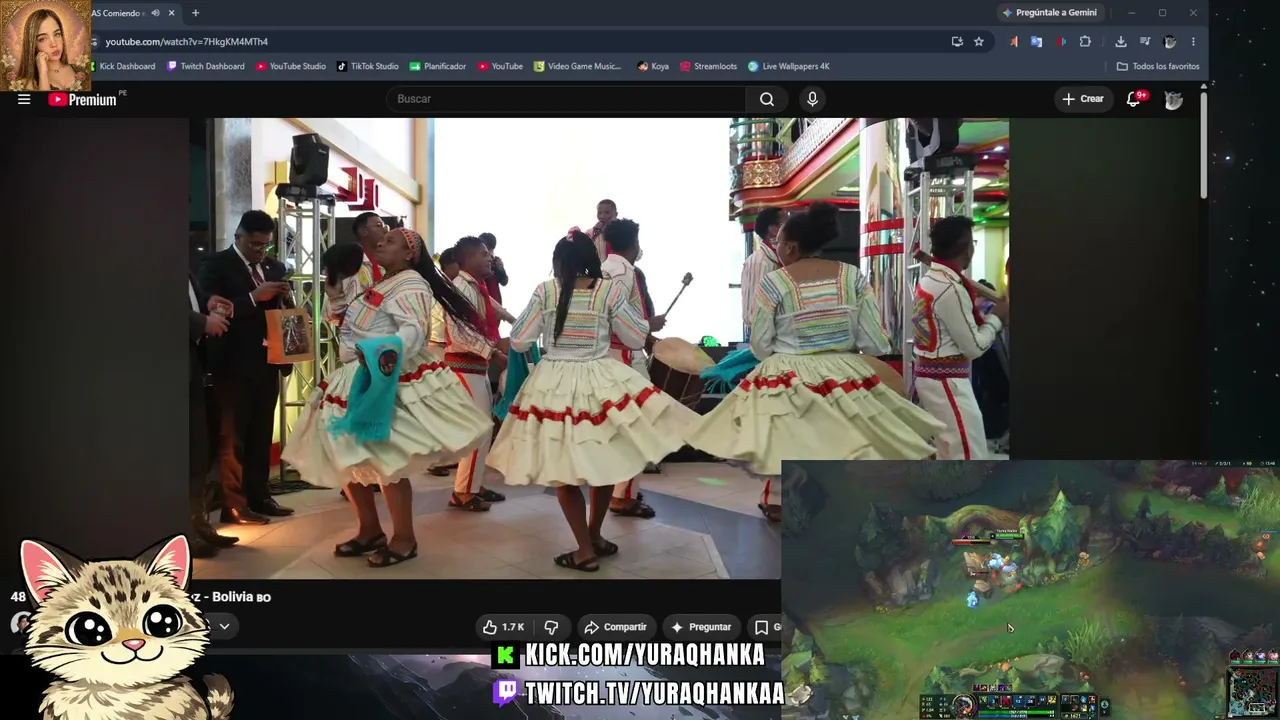The width and height of the screenshot is (1280, 720).
Task: Click the address bar URL
Action: [187, 42]
